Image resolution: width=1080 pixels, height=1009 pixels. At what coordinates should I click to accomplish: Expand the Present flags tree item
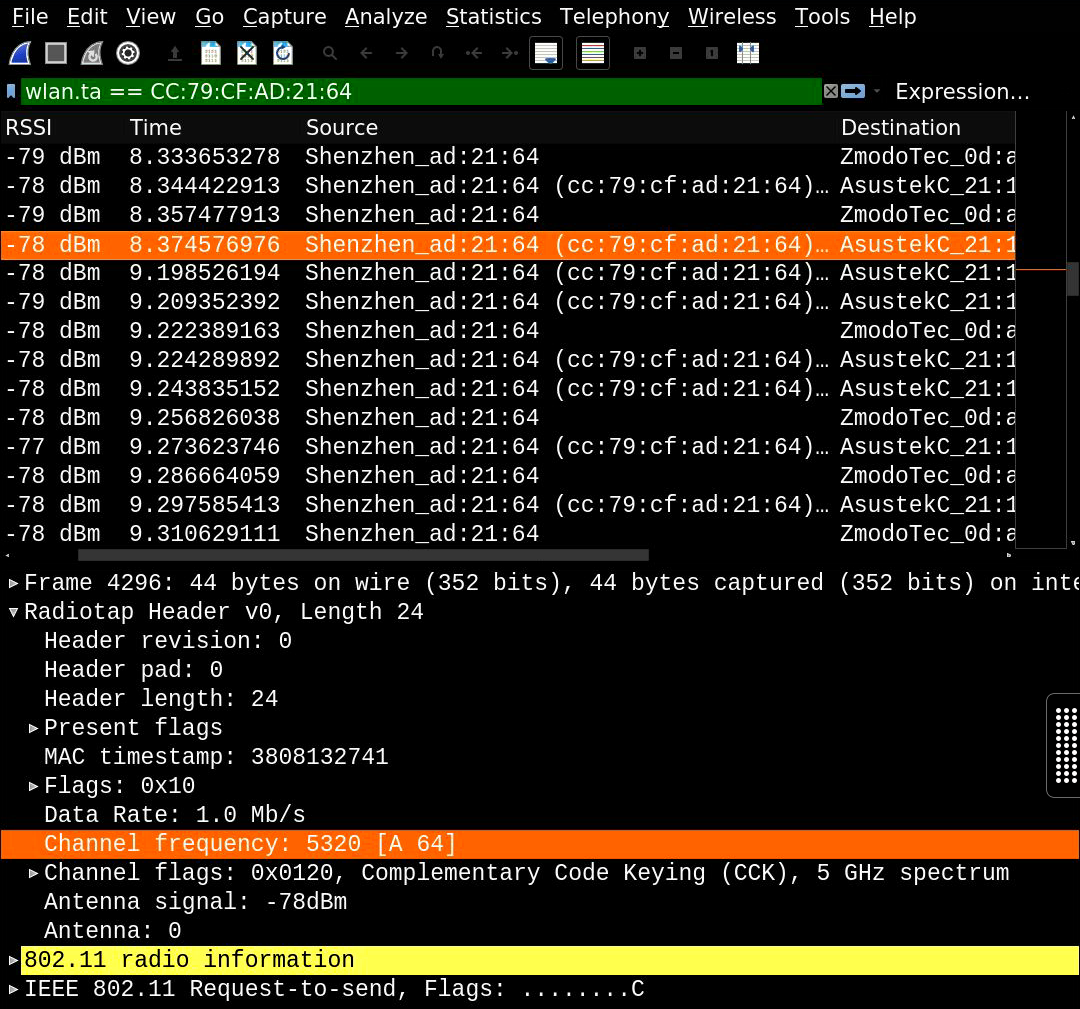(x=33, y=728)
